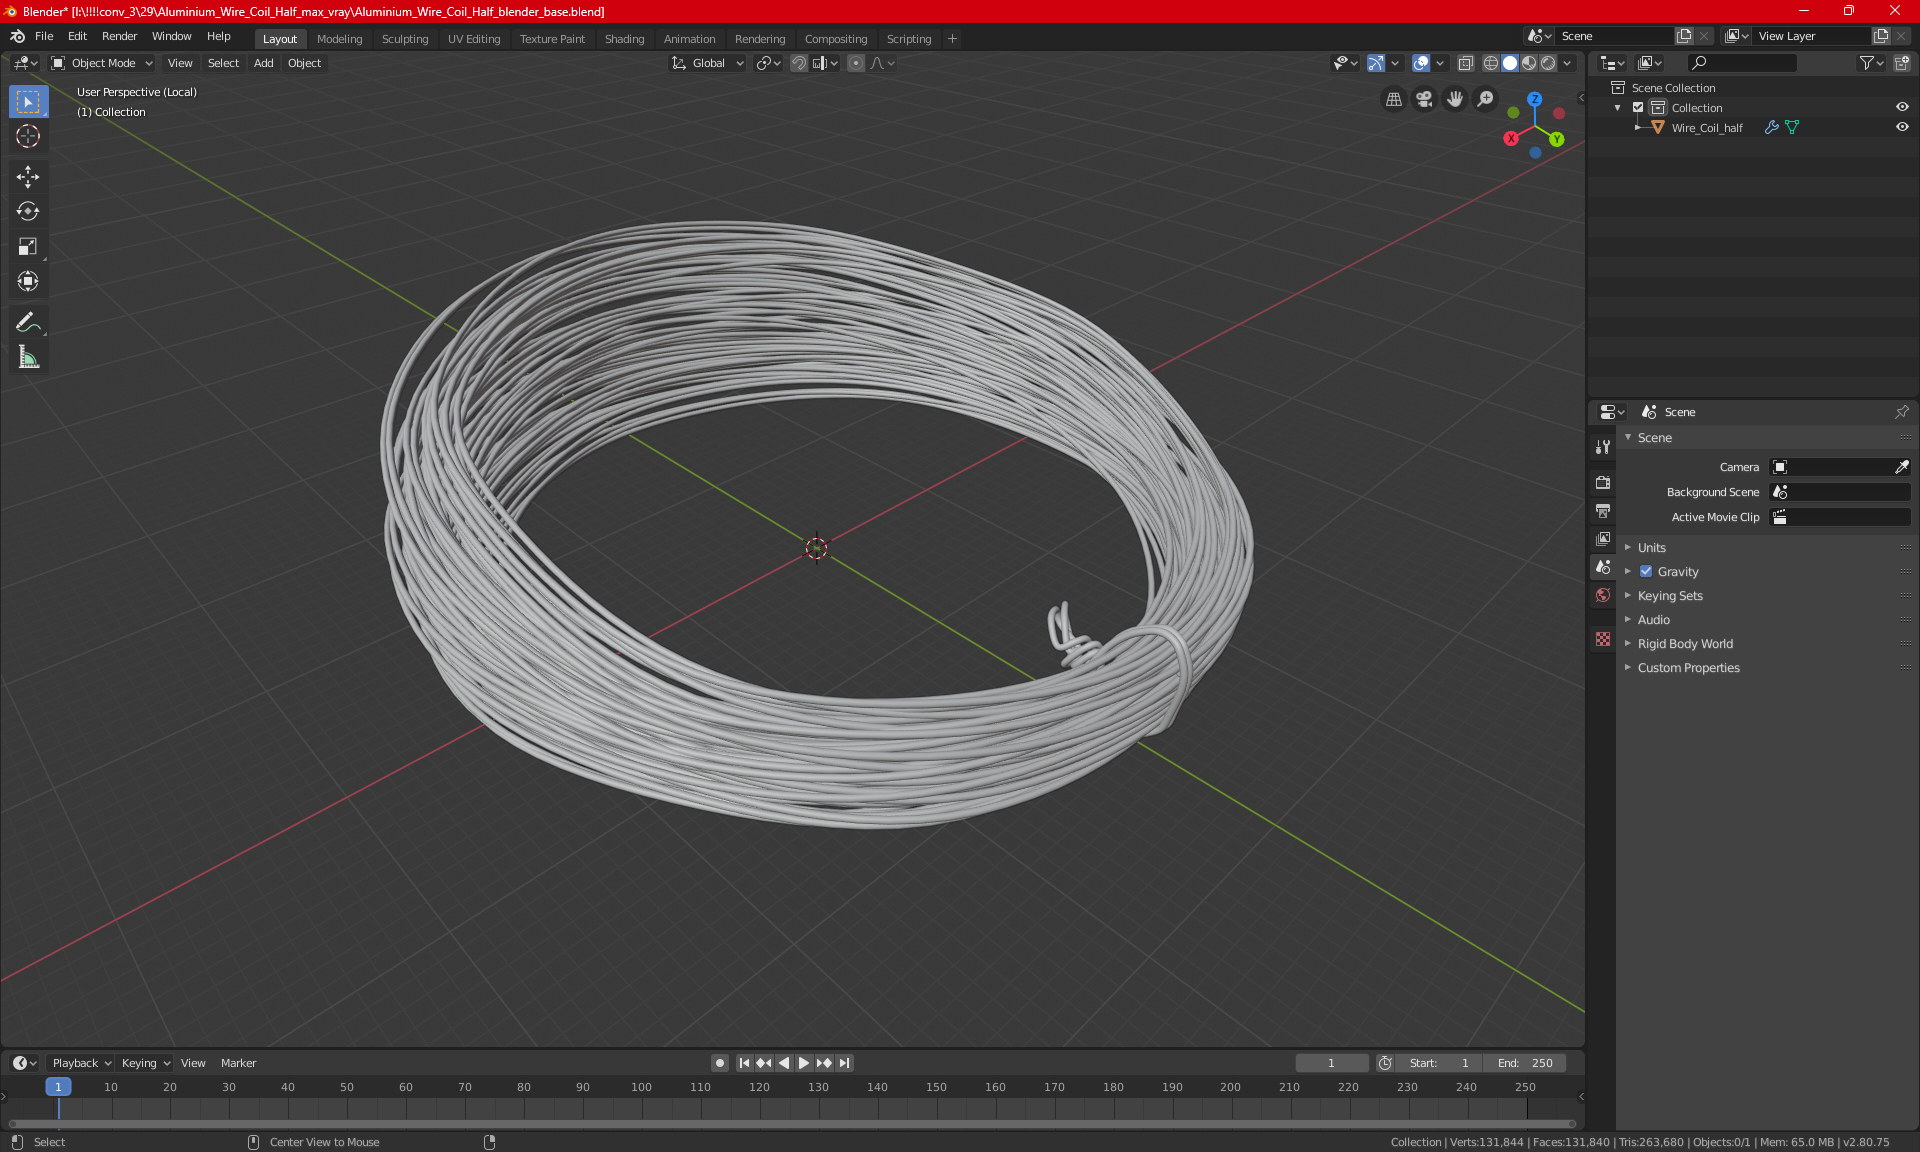Viewport: 1920px width, 1152px height.
Task: Activate the Rotate tool
Action: [x=28, y=211]
